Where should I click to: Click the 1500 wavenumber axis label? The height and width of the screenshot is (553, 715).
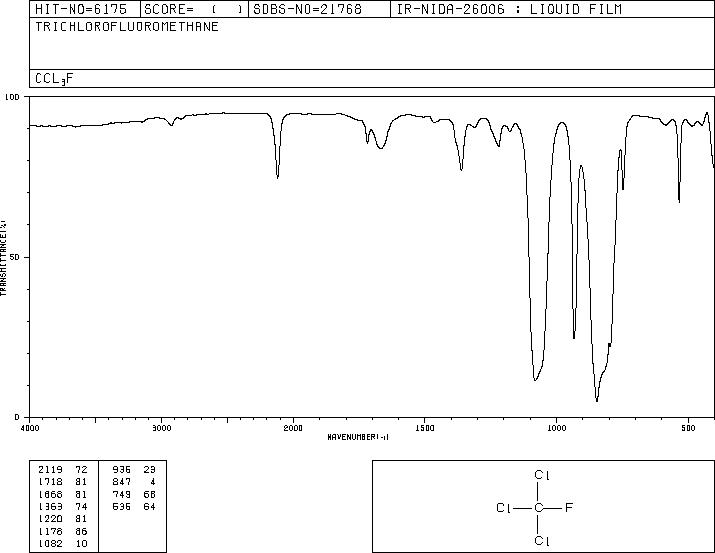coord(425,428)
